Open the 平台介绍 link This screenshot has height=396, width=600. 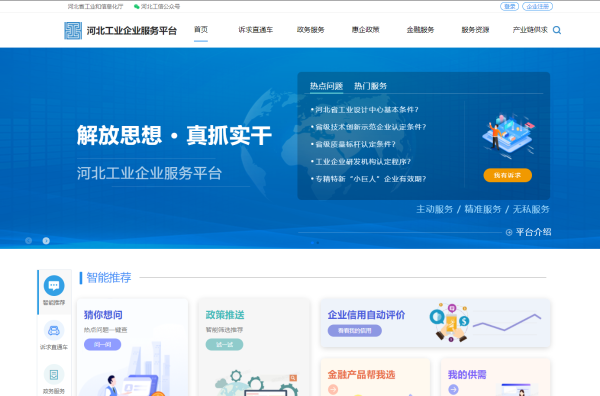point(533,232)
